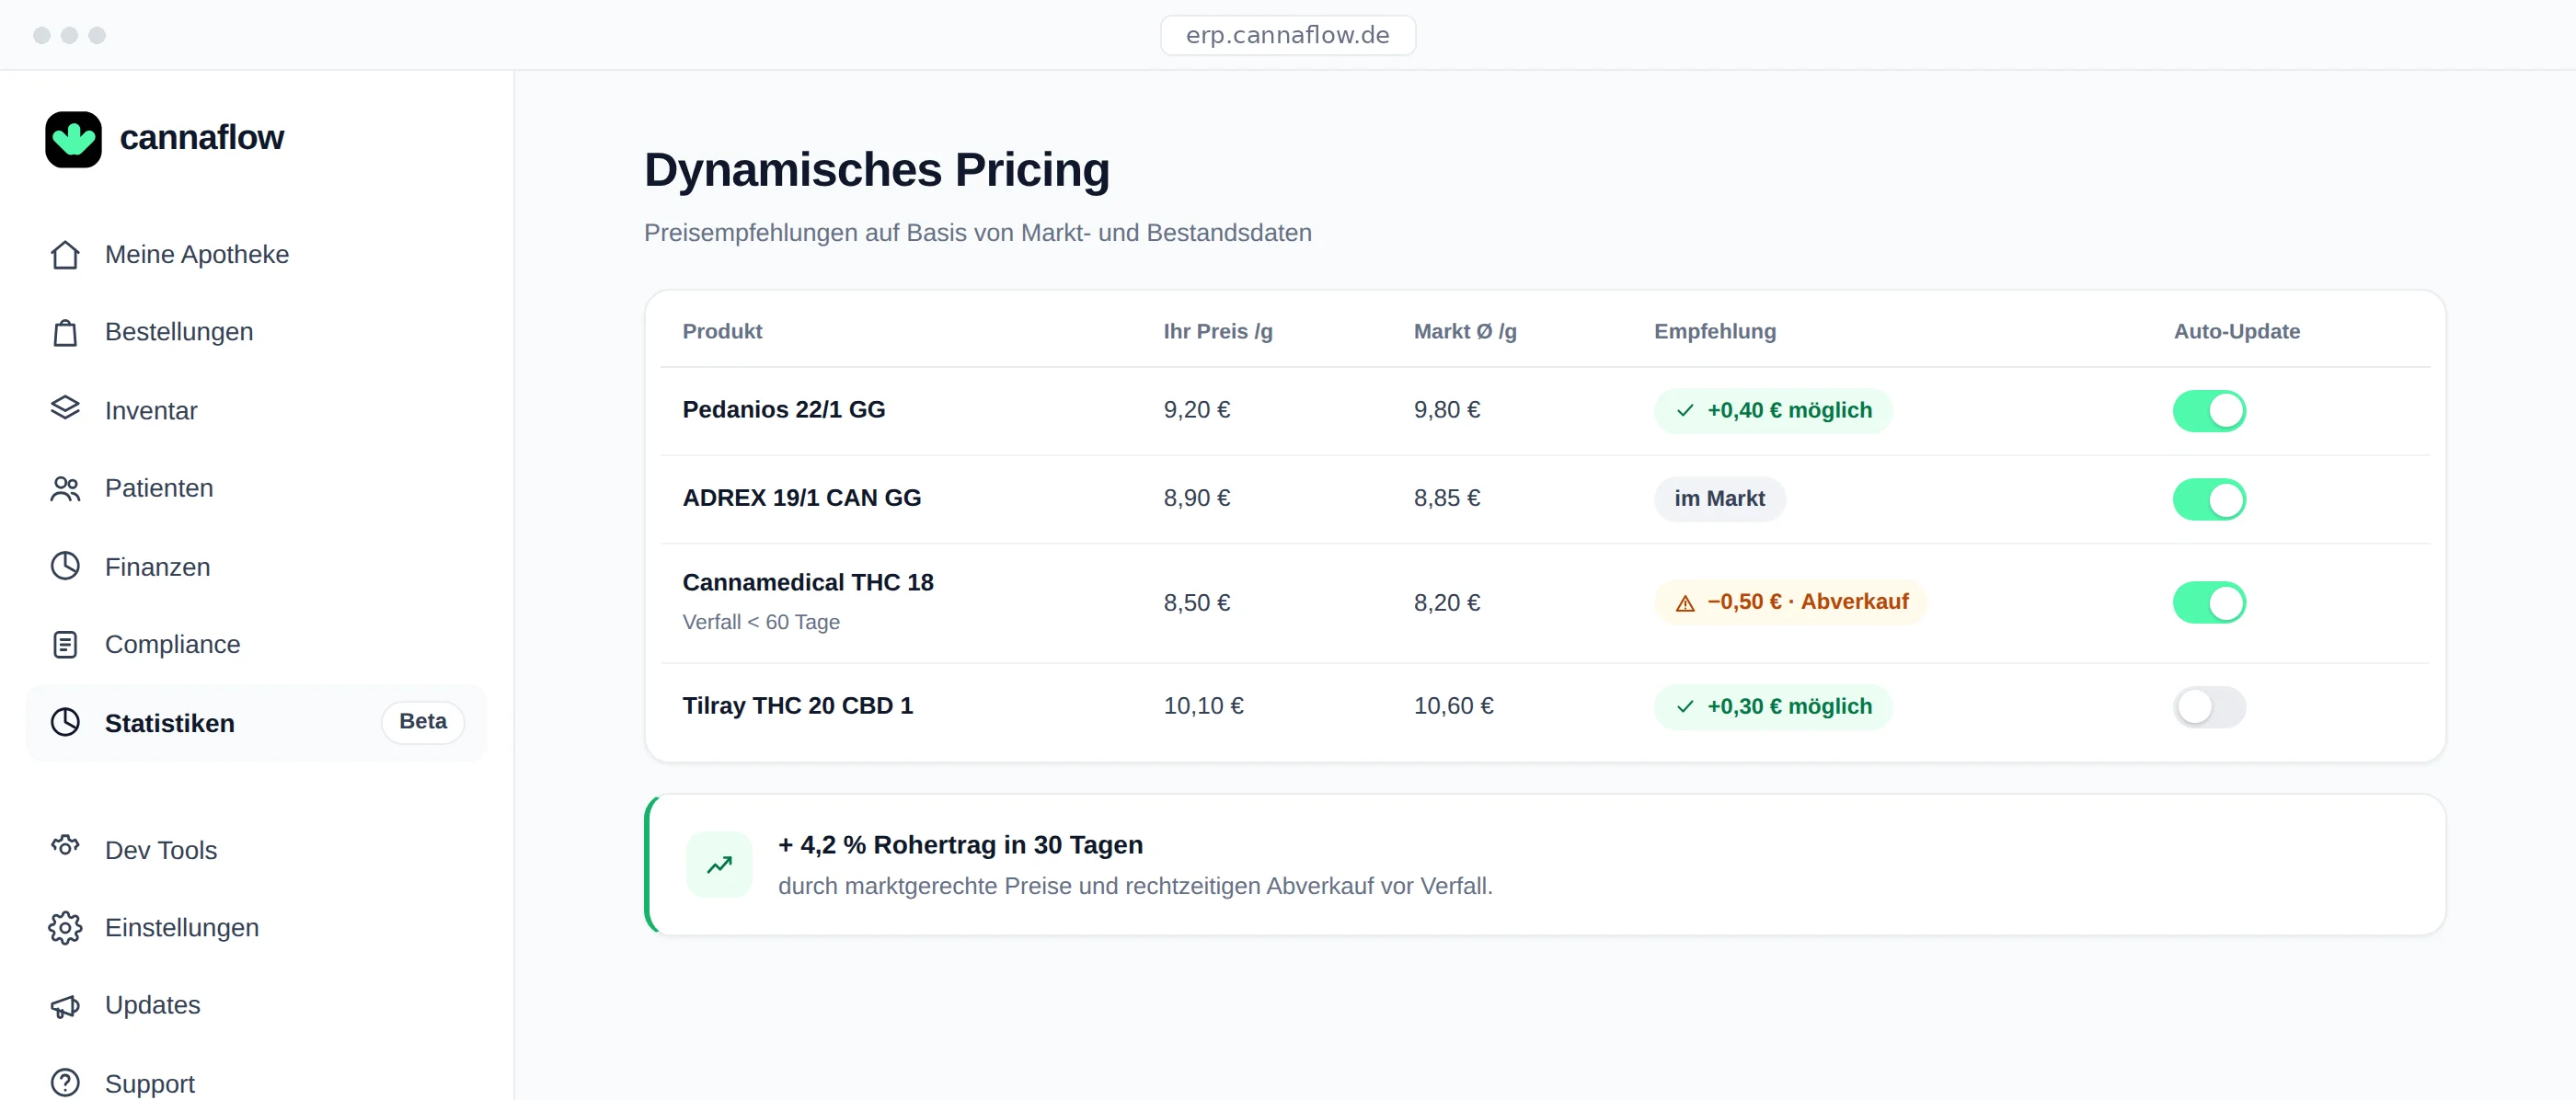Open Meine Apotheke in the sidebar

click(x=256, y=255)
